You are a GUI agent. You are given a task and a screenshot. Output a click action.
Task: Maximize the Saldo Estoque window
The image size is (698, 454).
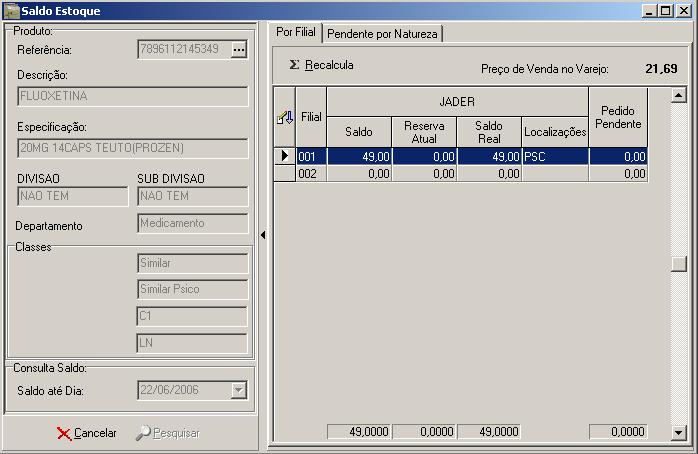point(666,11)
